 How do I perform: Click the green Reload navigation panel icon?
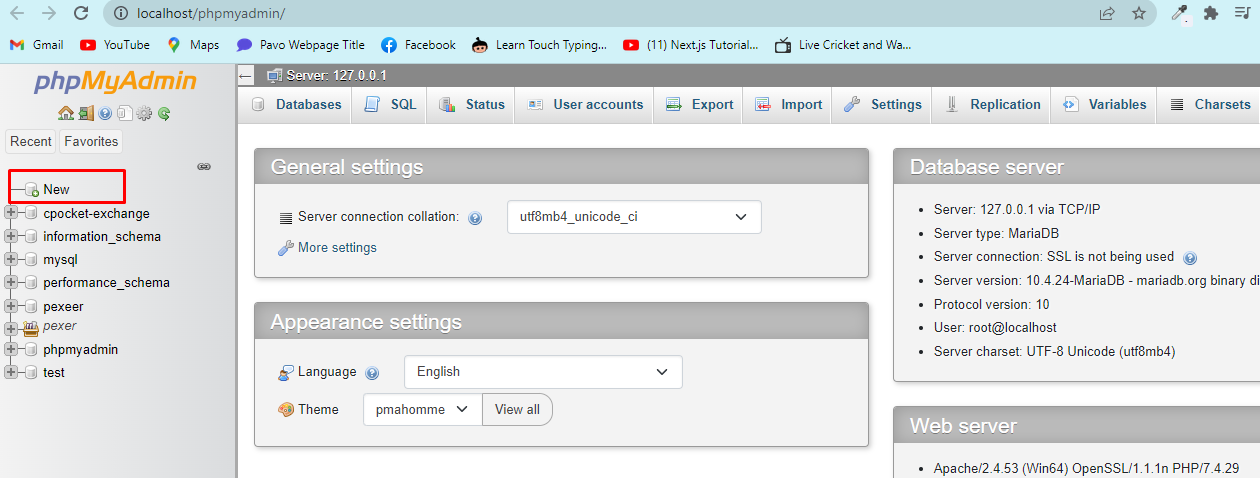coord(164,113)
